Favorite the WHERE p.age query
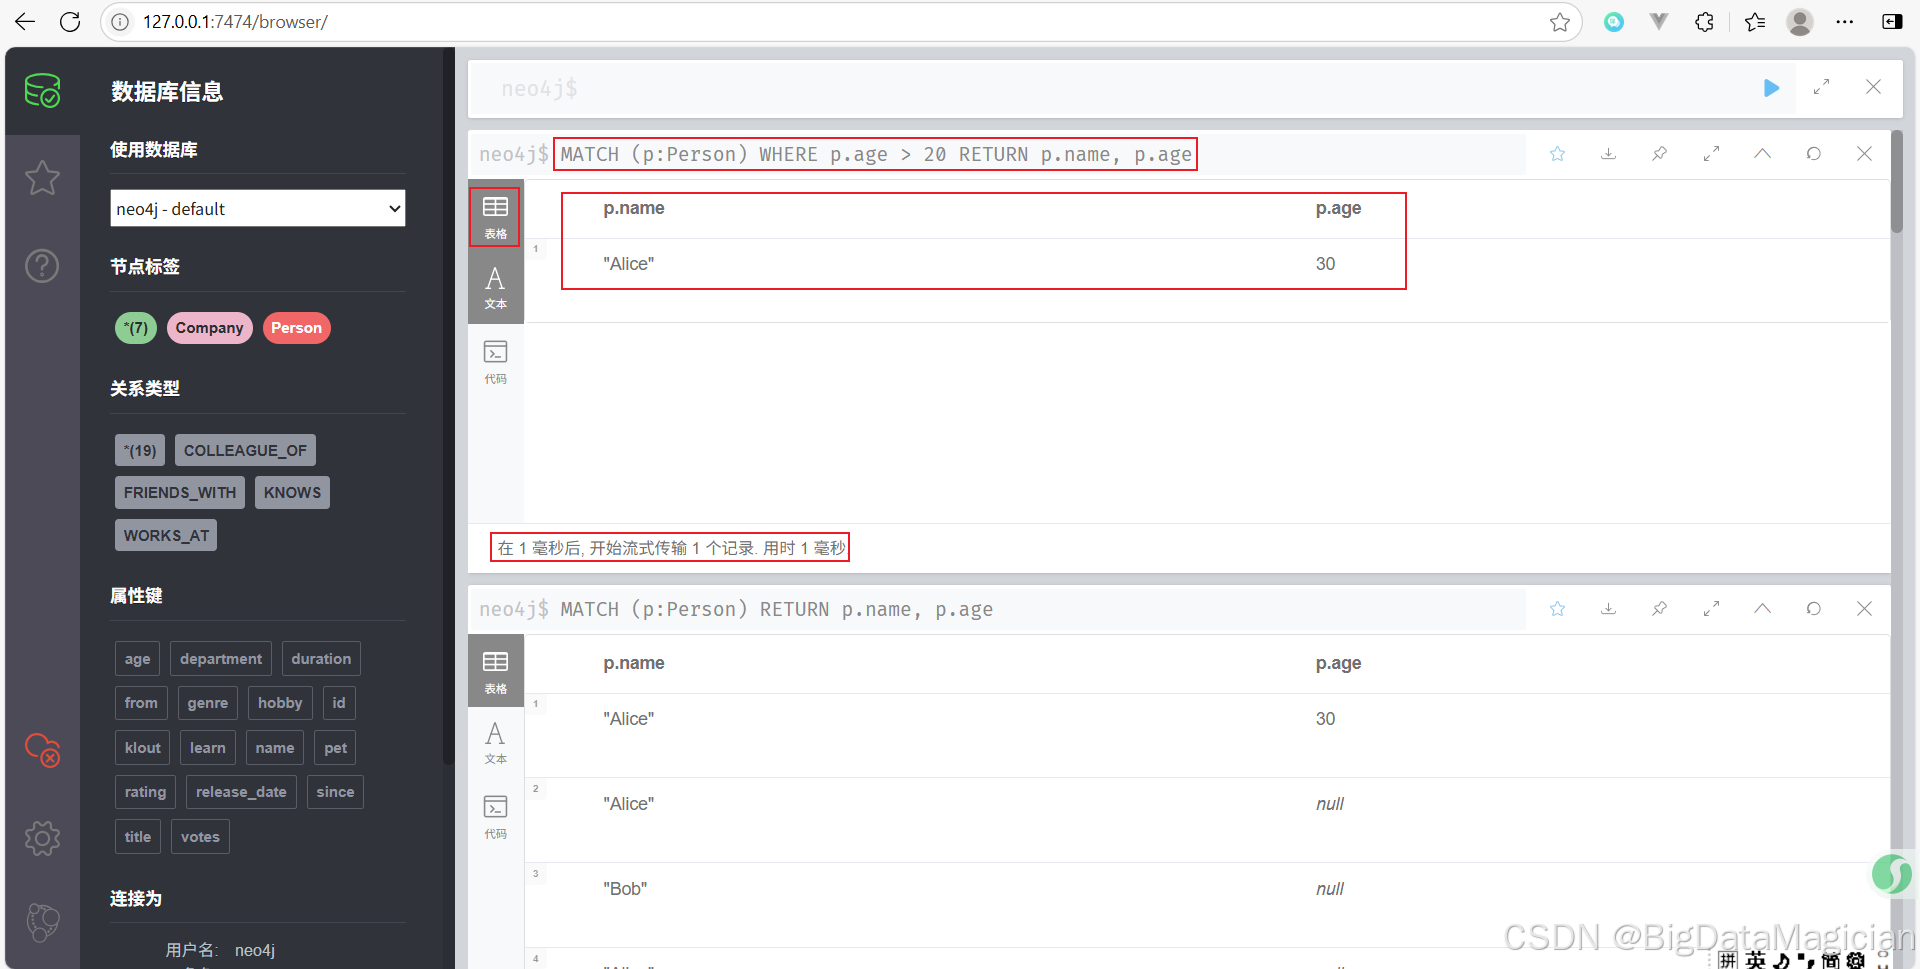1920x969 pixels. pyautogui.click(x=1557, y=154)
